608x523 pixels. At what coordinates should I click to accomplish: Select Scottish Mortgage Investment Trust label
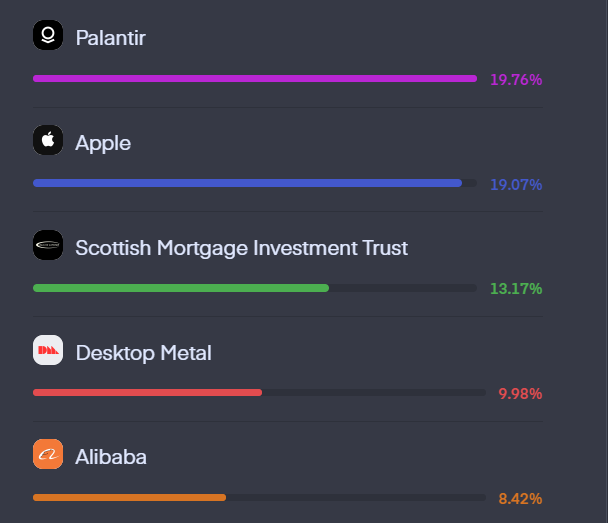(242, 248)
